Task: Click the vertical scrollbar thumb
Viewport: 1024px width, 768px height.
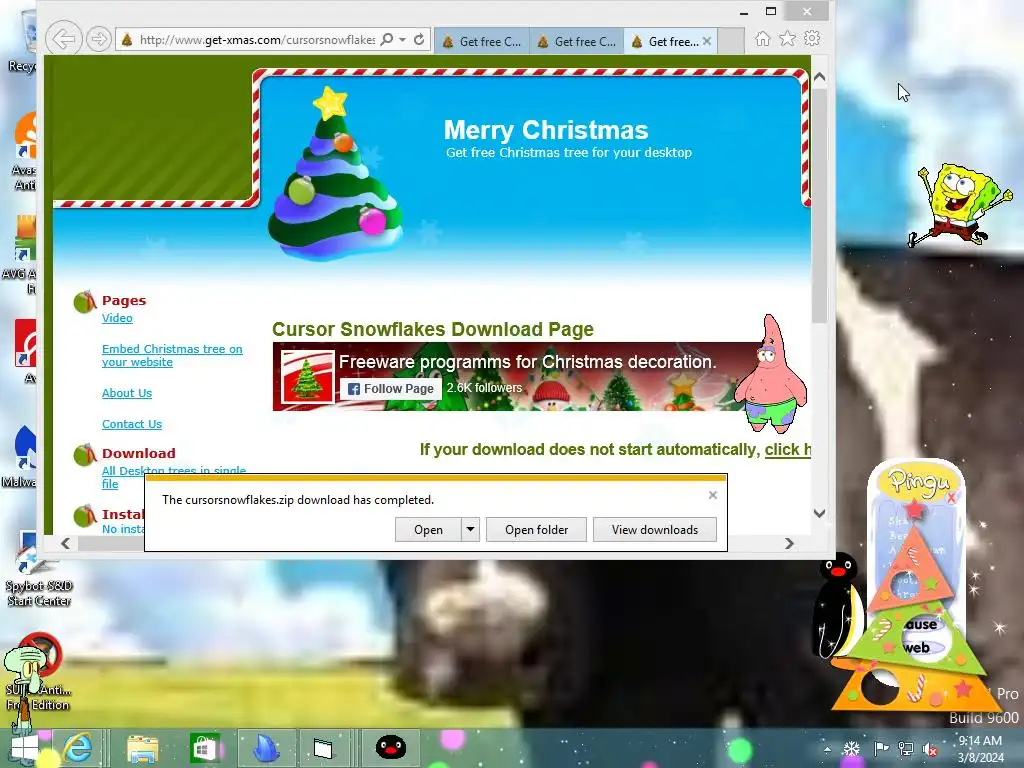Action: [819, 206]
